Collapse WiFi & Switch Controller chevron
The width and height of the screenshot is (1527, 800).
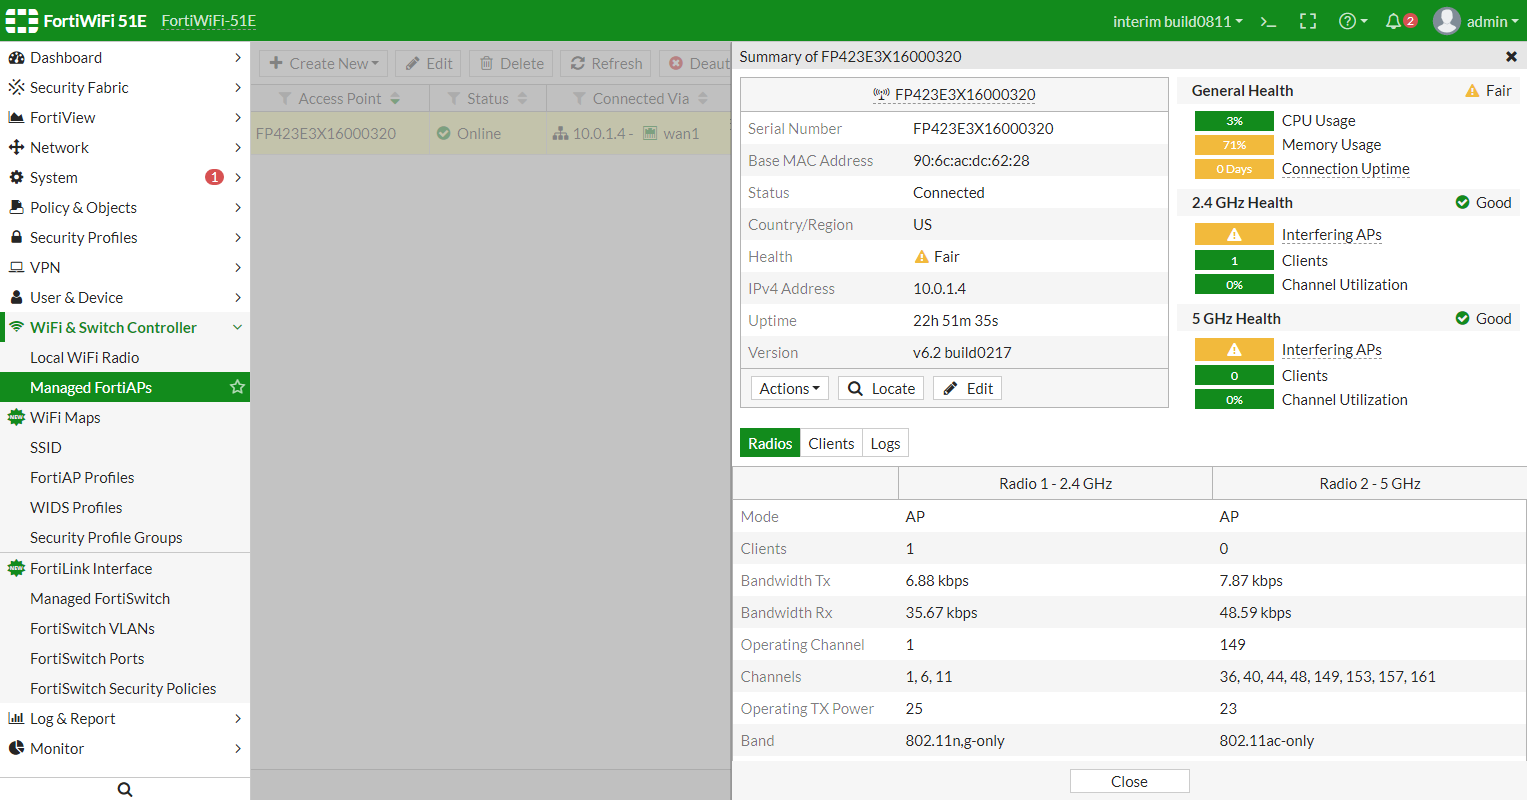coord(238,328)
